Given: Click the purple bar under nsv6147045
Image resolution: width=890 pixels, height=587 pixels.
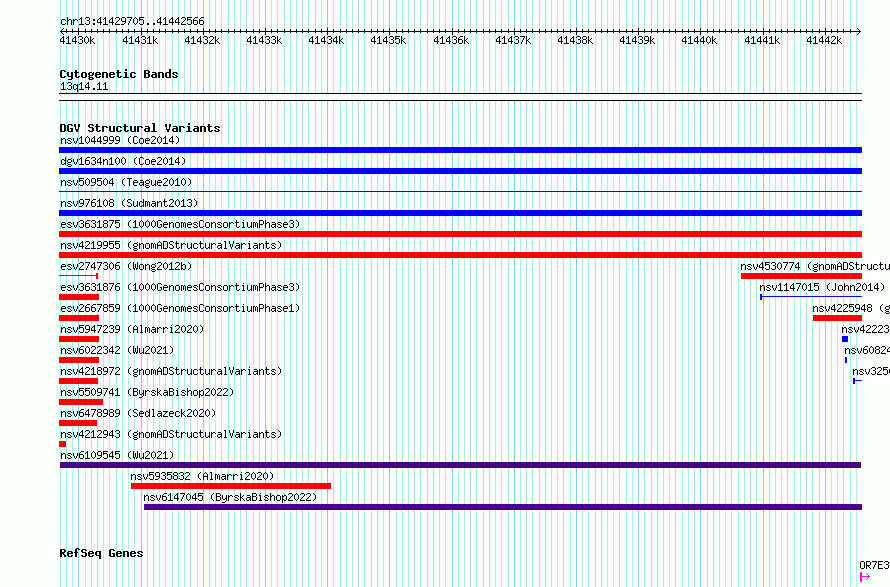Looking at the screenshot, I should pyautogui.click(x=503, y=507).
